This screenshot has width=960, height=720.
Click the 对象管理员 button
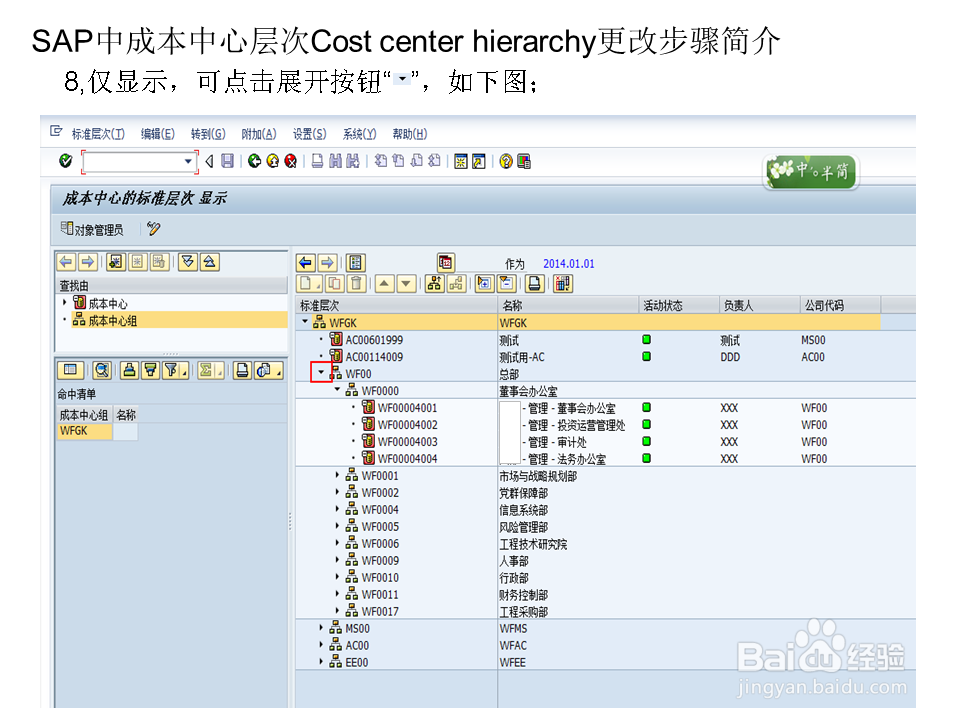(x=92, y=229)
